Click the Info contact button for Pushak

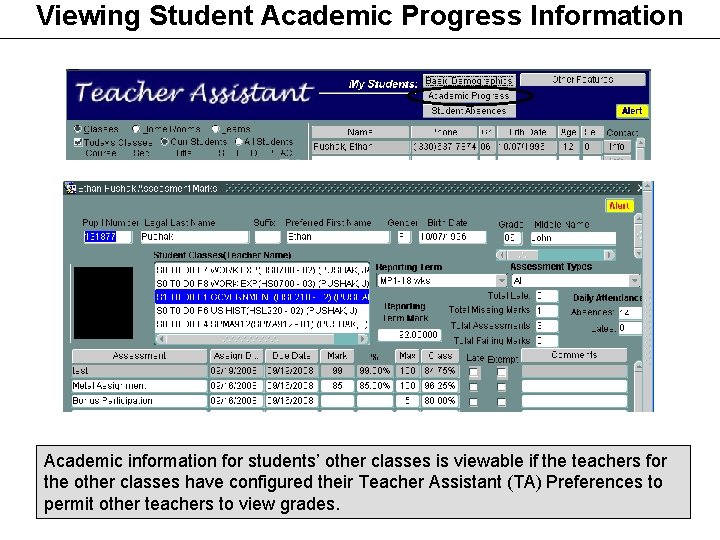pyautogui.click(x=617, y=147)
